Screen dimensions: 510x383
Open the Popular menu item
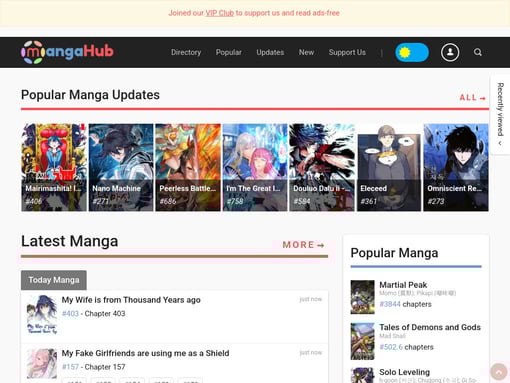coord(229,52)
